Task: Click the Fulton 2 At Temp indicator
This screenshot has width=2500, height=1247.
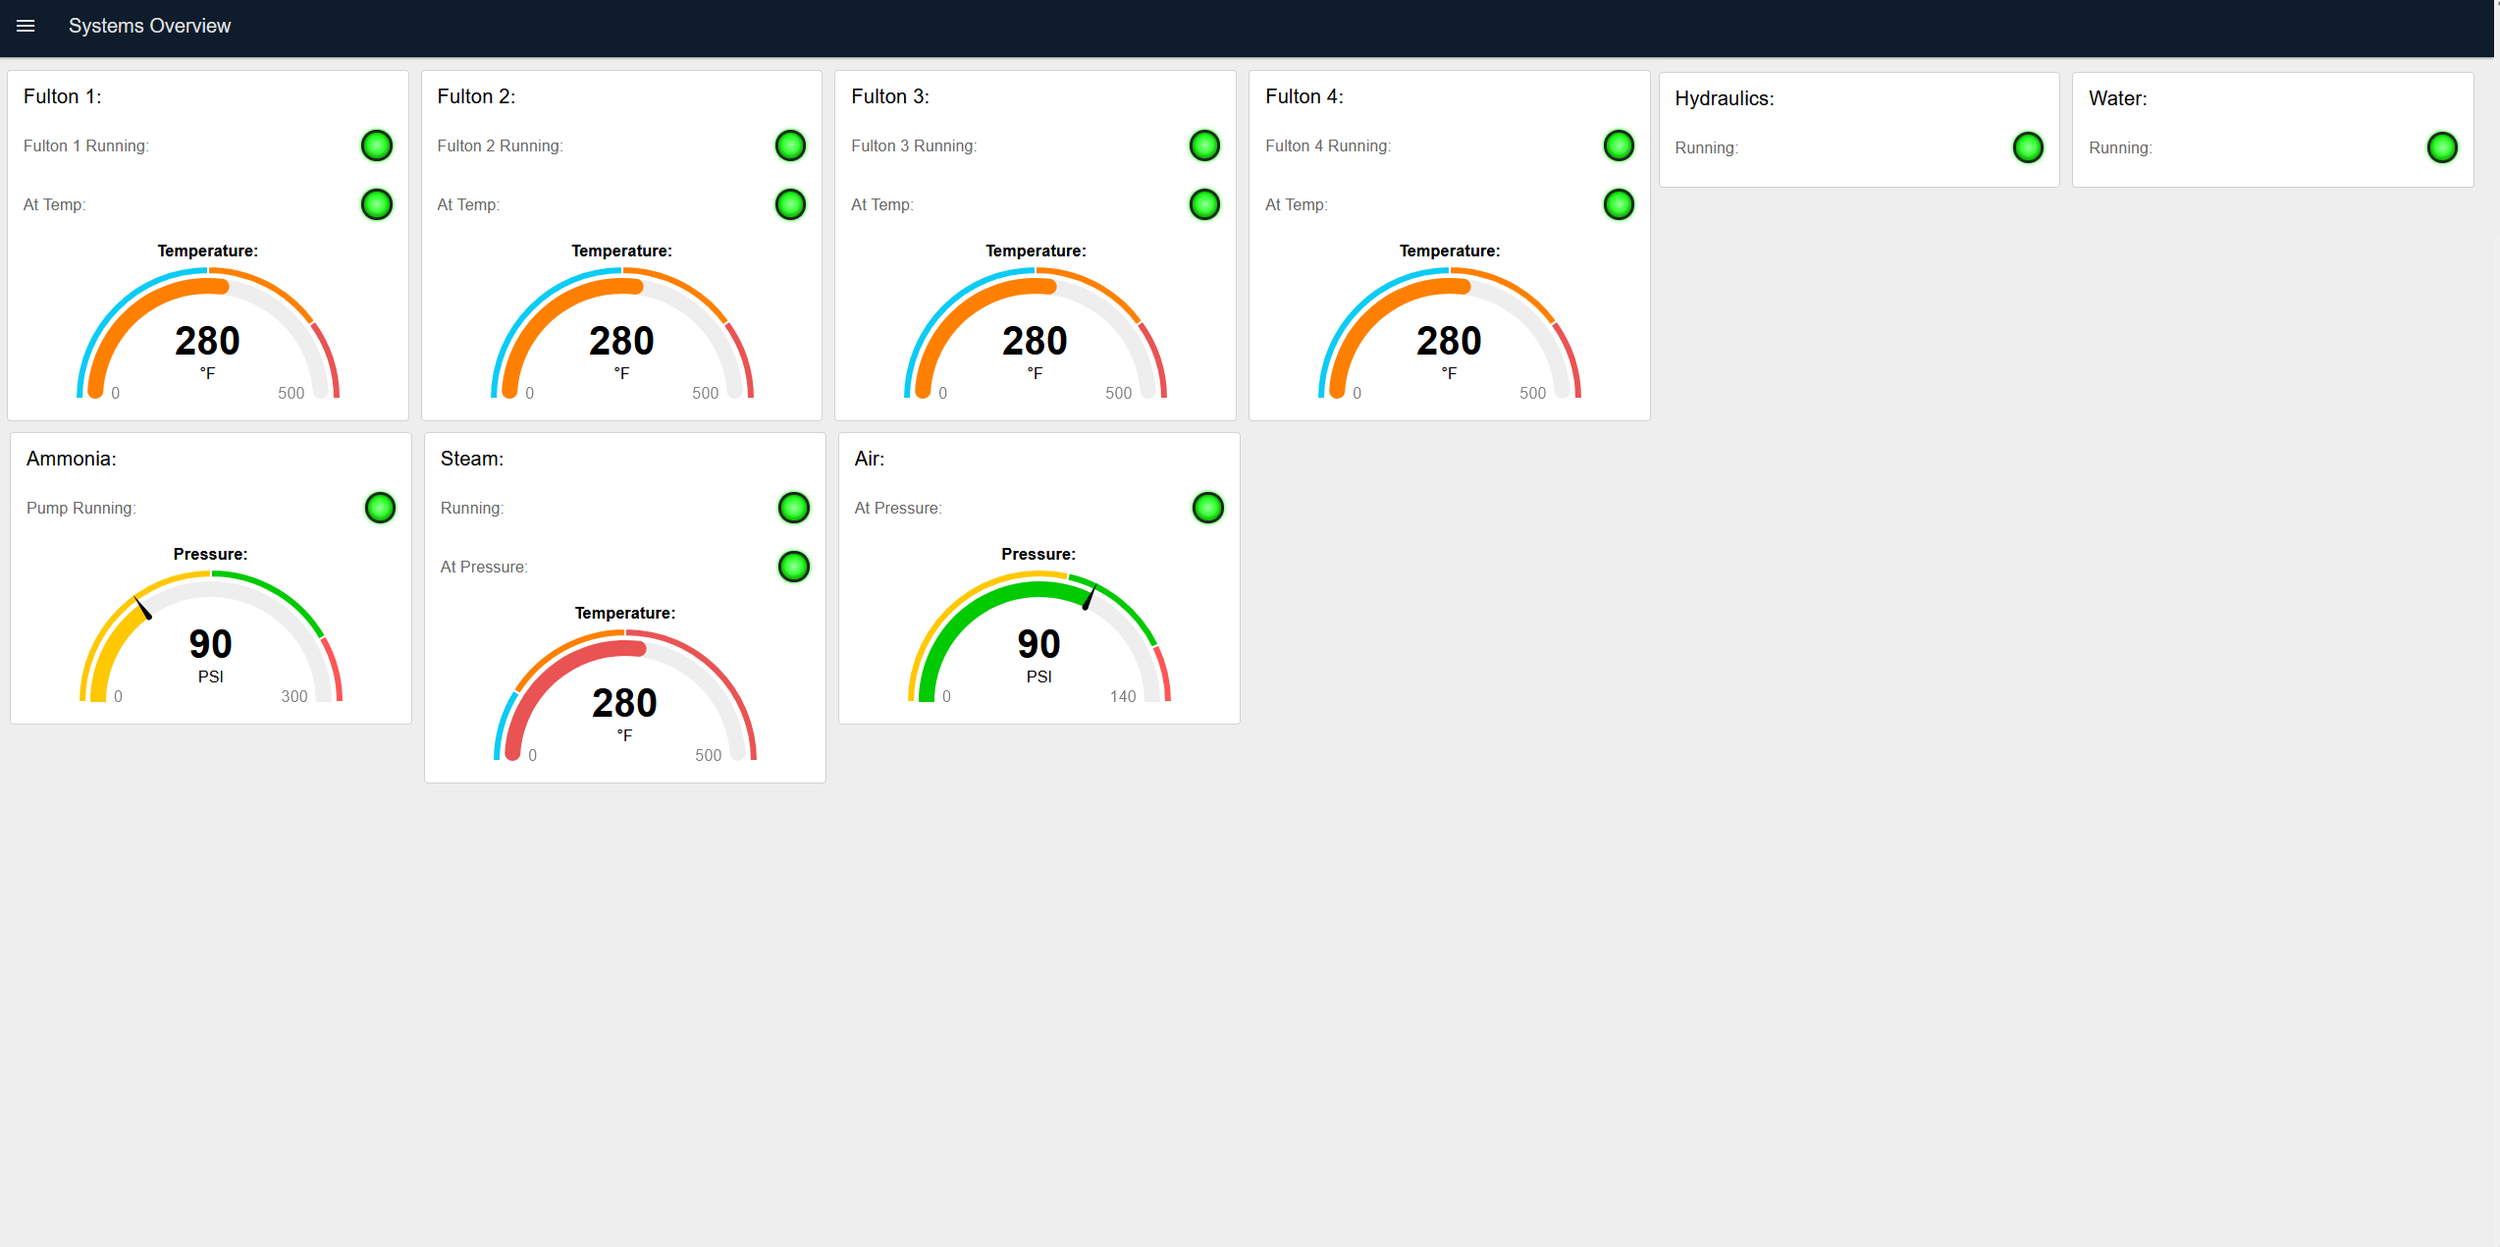Action: (791, 205)
